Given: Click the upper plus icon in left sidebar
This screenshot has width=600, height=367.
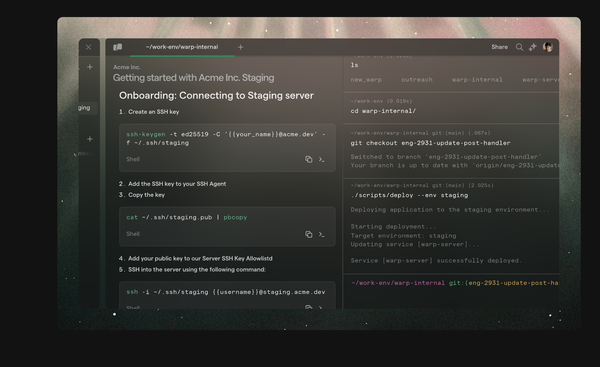Looking at the screenshot, I should (90, 67).
